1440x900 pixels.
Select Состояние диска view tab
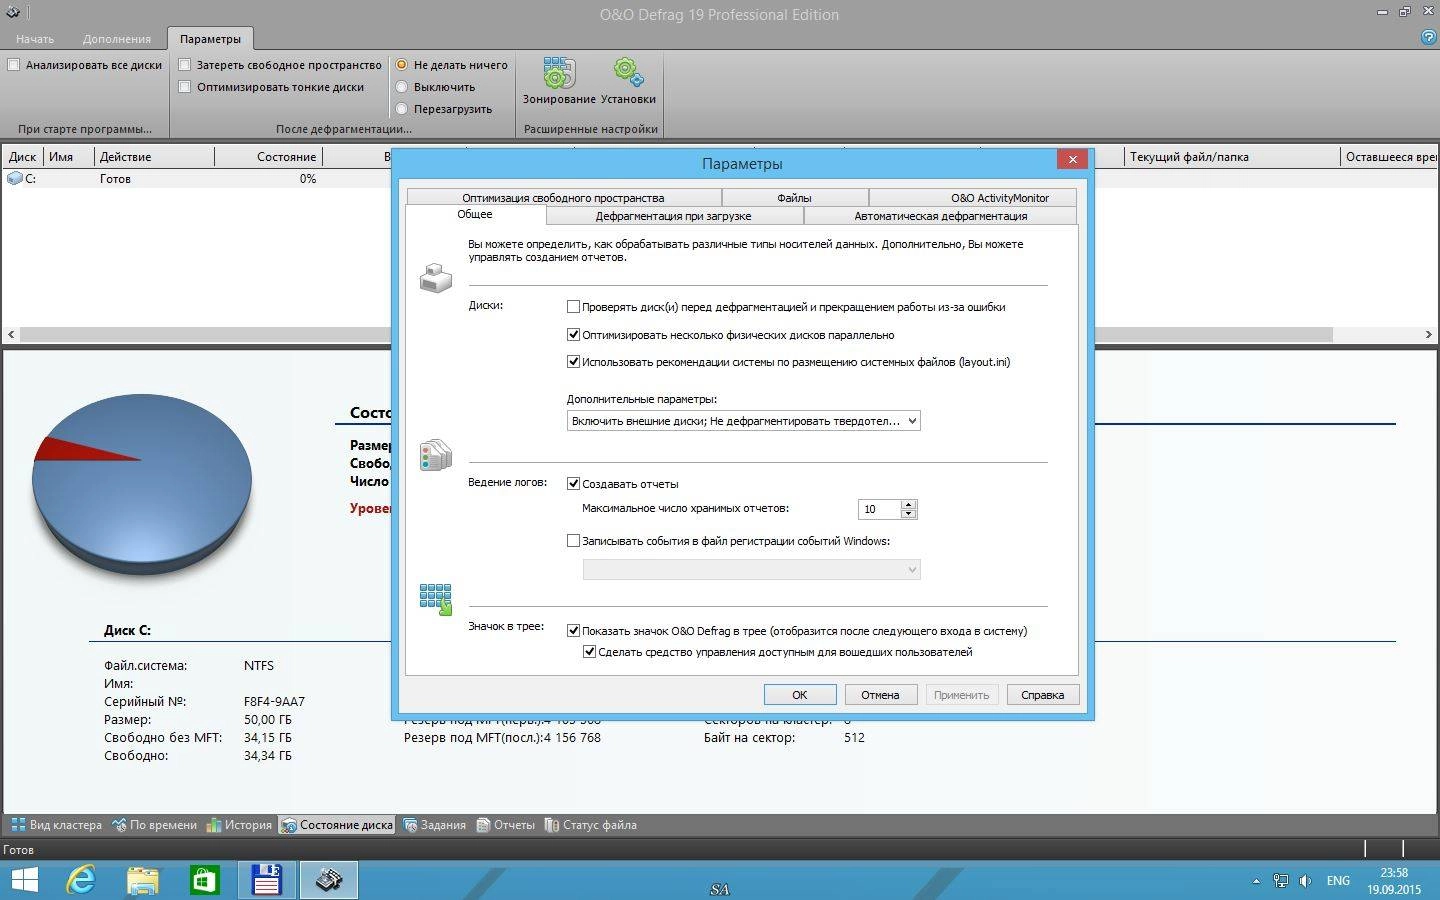tap(336, 825)
